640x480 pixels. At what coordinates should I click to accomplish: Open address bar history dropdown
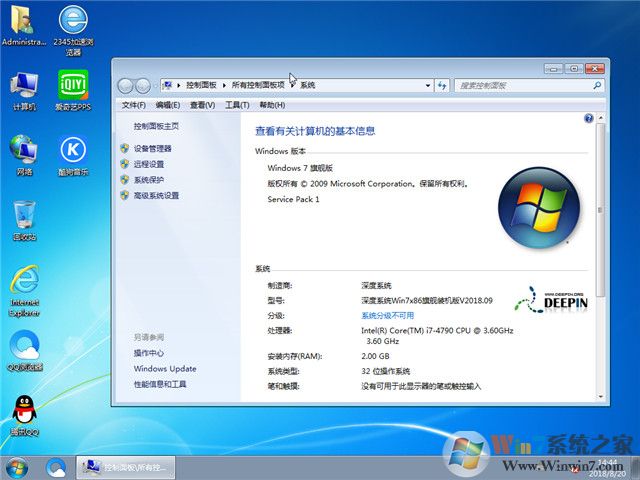coord(428,85)
